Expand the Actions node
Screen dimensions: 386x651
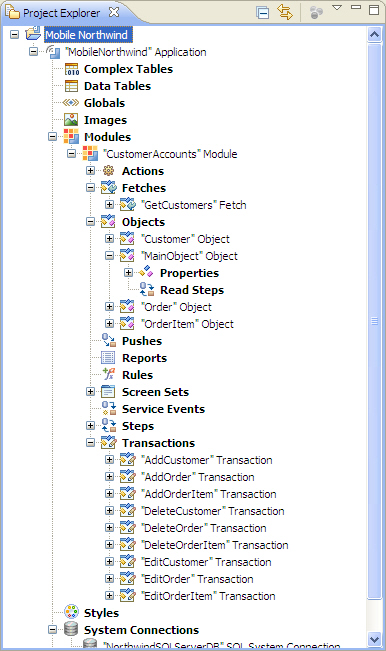coord(90,171)
